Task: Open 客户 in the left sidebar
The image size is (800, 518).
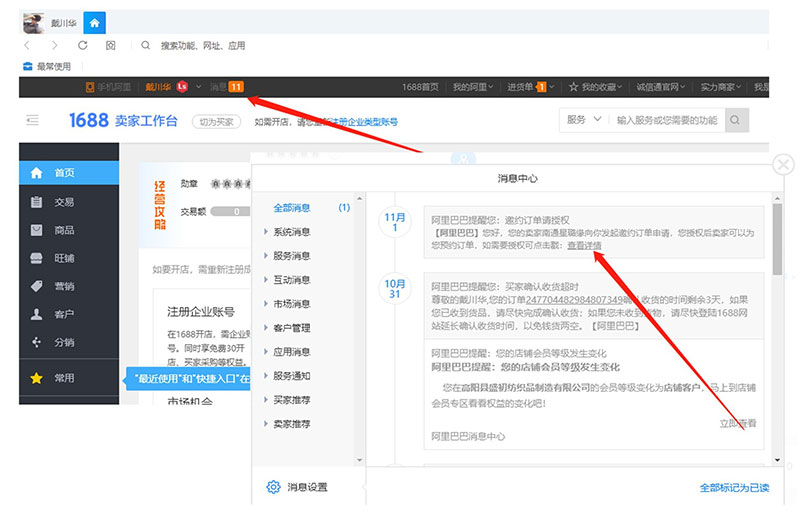Action: (69, 314)
